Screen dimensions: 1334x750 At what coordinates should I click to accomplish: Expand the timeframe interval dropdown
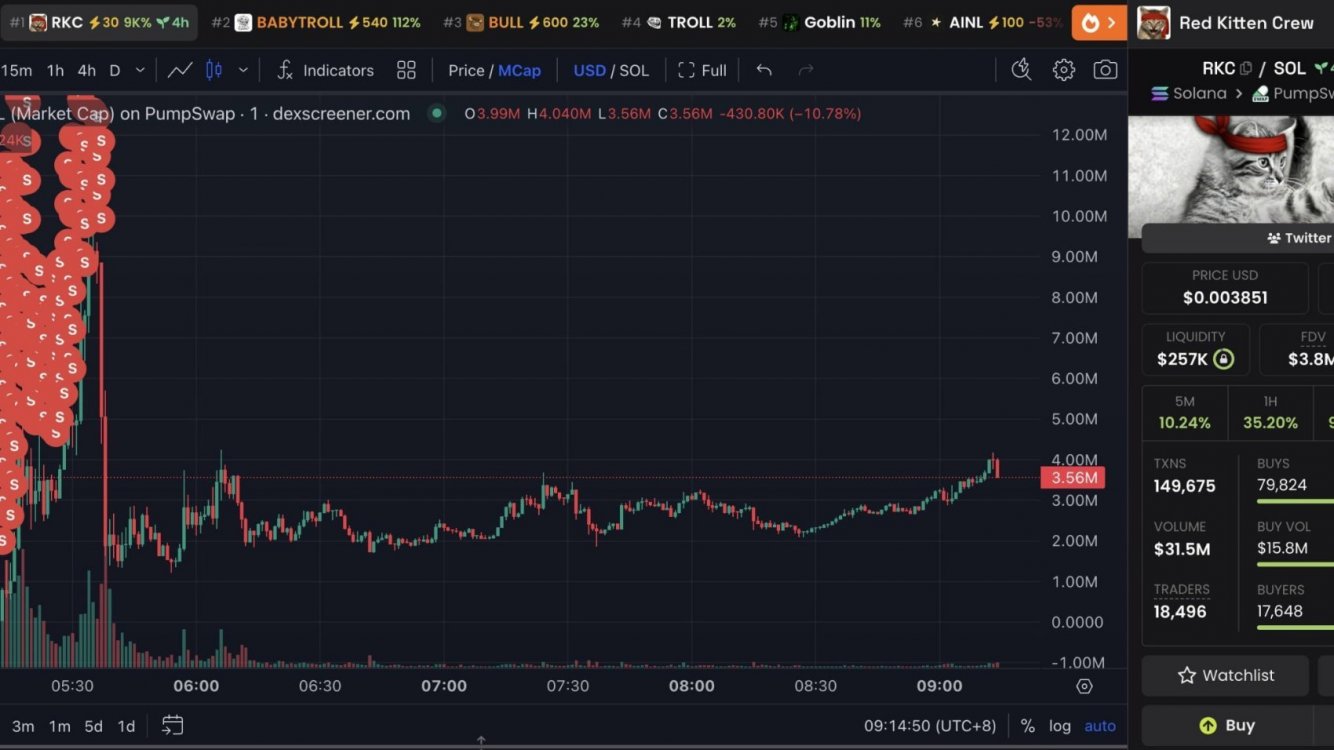pyautogui.click(x=140, y=70)
